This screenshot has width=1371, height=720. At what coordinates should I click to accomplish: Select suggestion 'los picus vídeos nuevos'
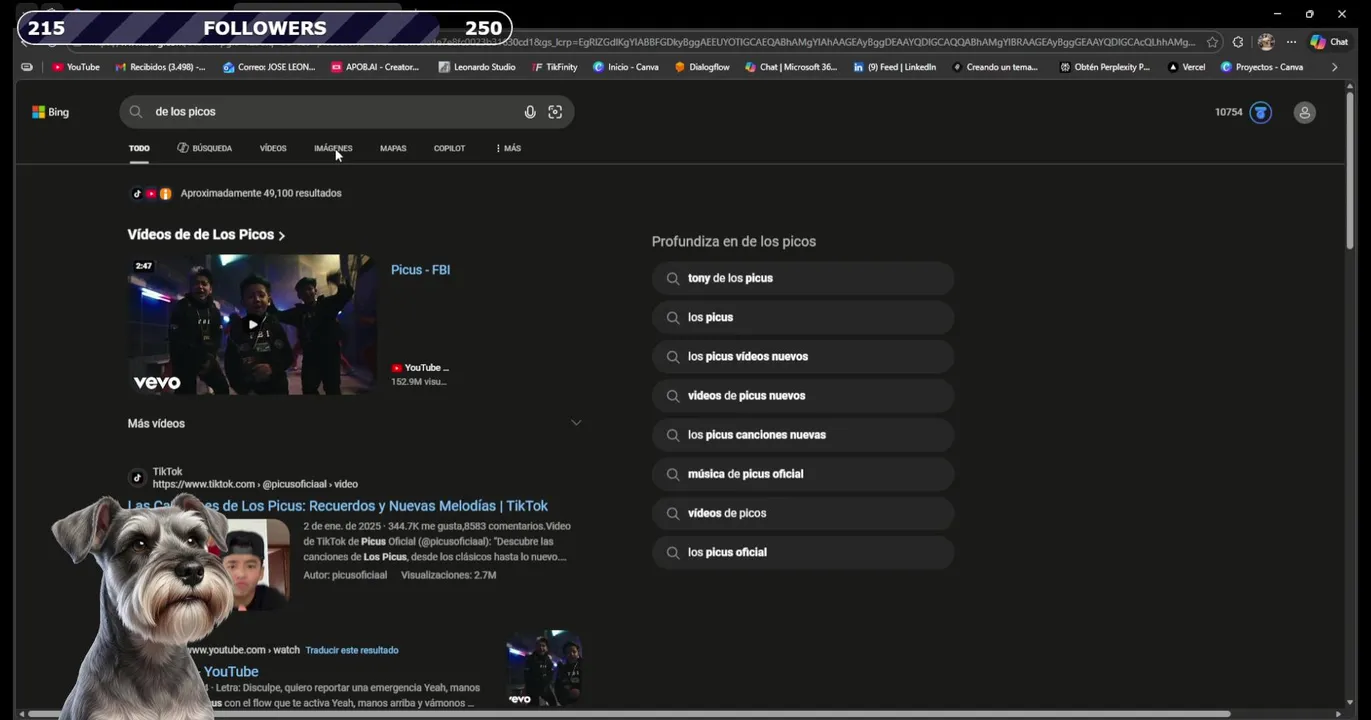click(803, 356)
